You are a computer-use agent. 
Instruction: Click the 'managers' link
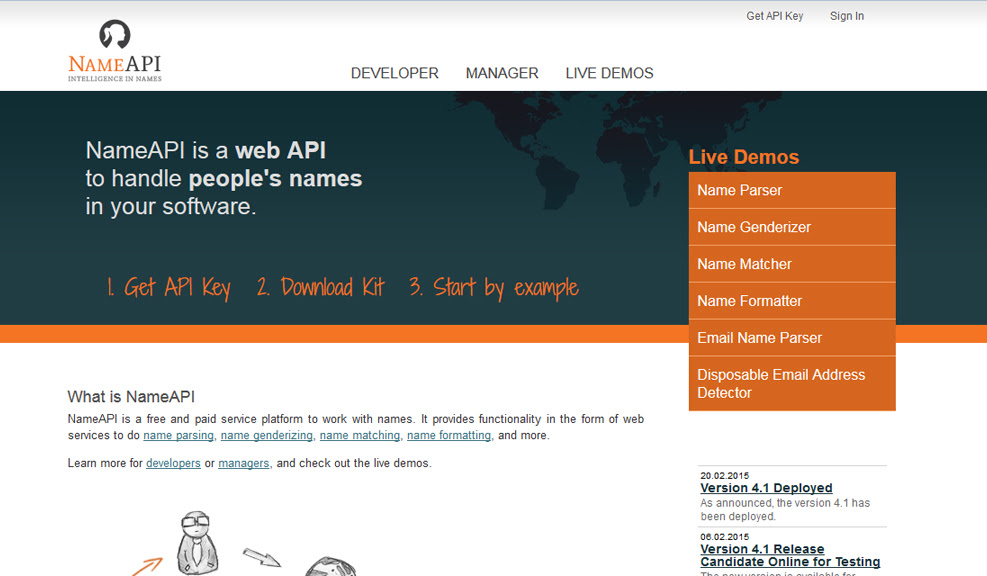point(244,463)
